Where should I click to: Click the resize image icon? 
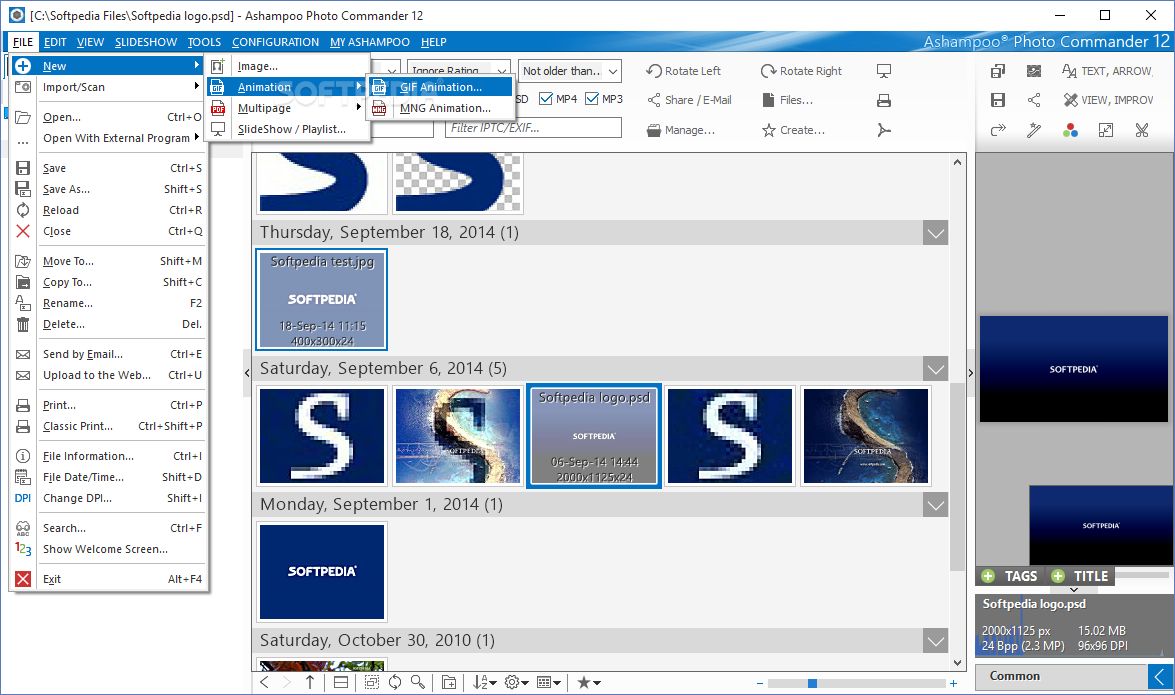click(1106, 130)
